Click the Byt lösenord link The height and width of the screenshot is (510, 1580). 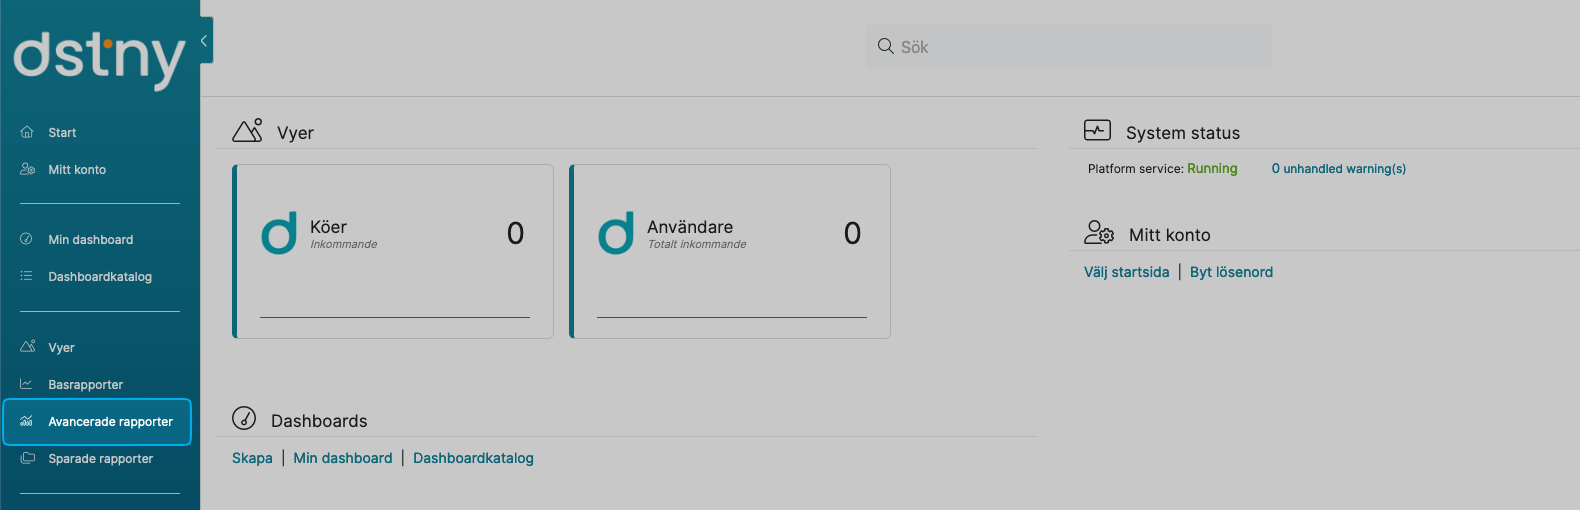pyautogui.click(x=1231, y=272)
